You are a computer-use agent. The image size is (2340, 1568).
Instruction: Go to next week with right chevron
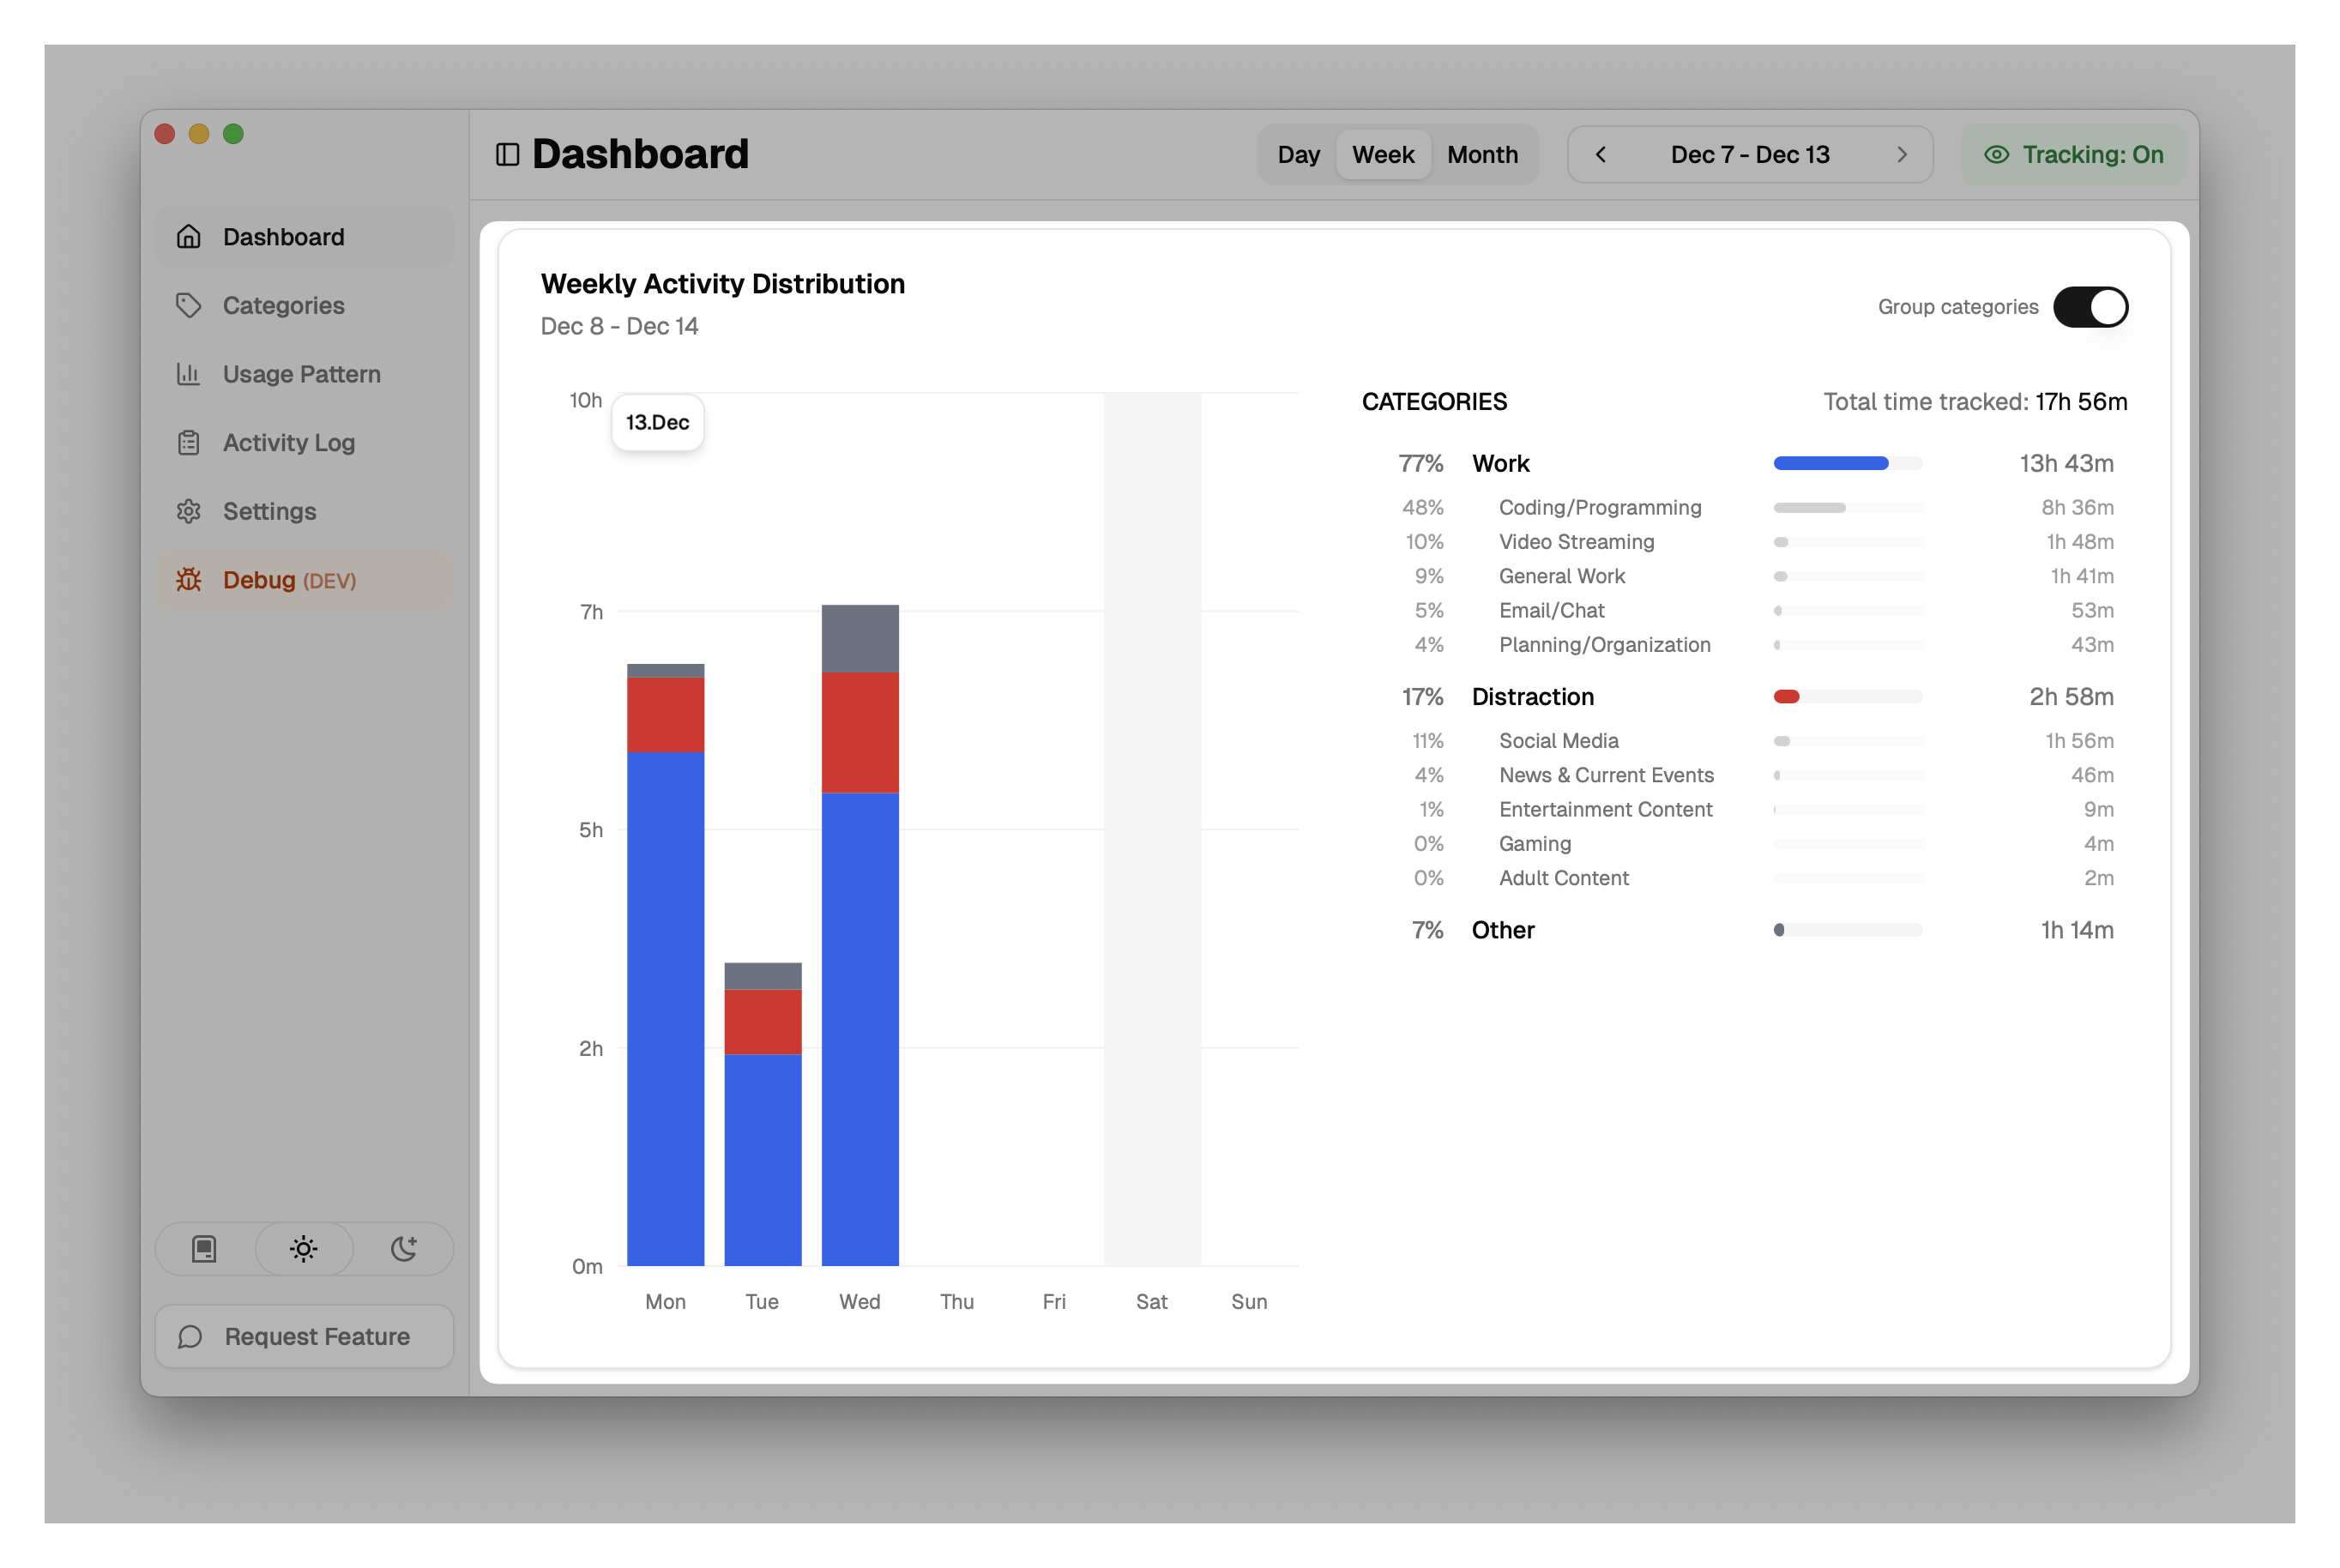click(1902, 155)
